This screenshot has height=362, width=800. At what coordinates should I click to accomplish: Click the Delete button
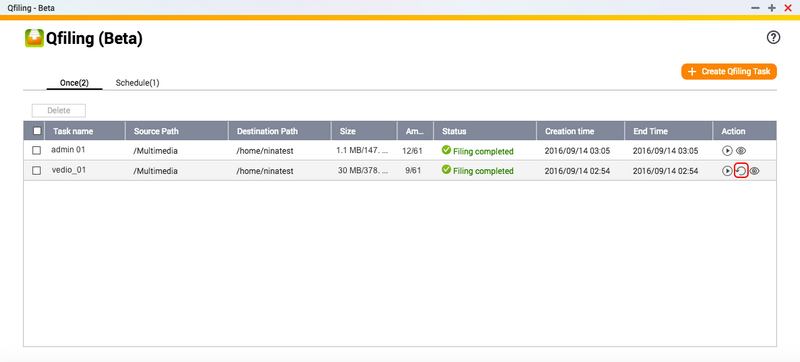59,110
